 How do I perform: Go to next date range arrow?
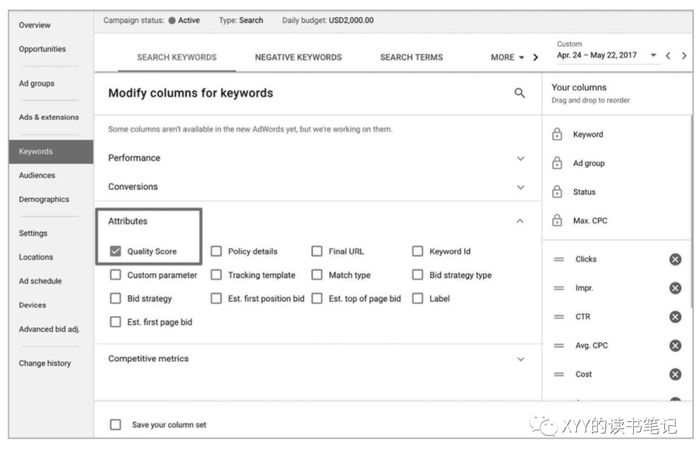tap(683, 56)
